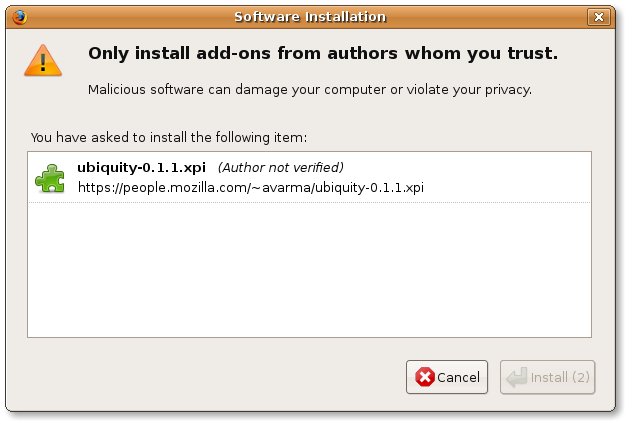Click the word "trust" in the bold heading
This screenshot has height=421, width=625.
pos(529,53)
